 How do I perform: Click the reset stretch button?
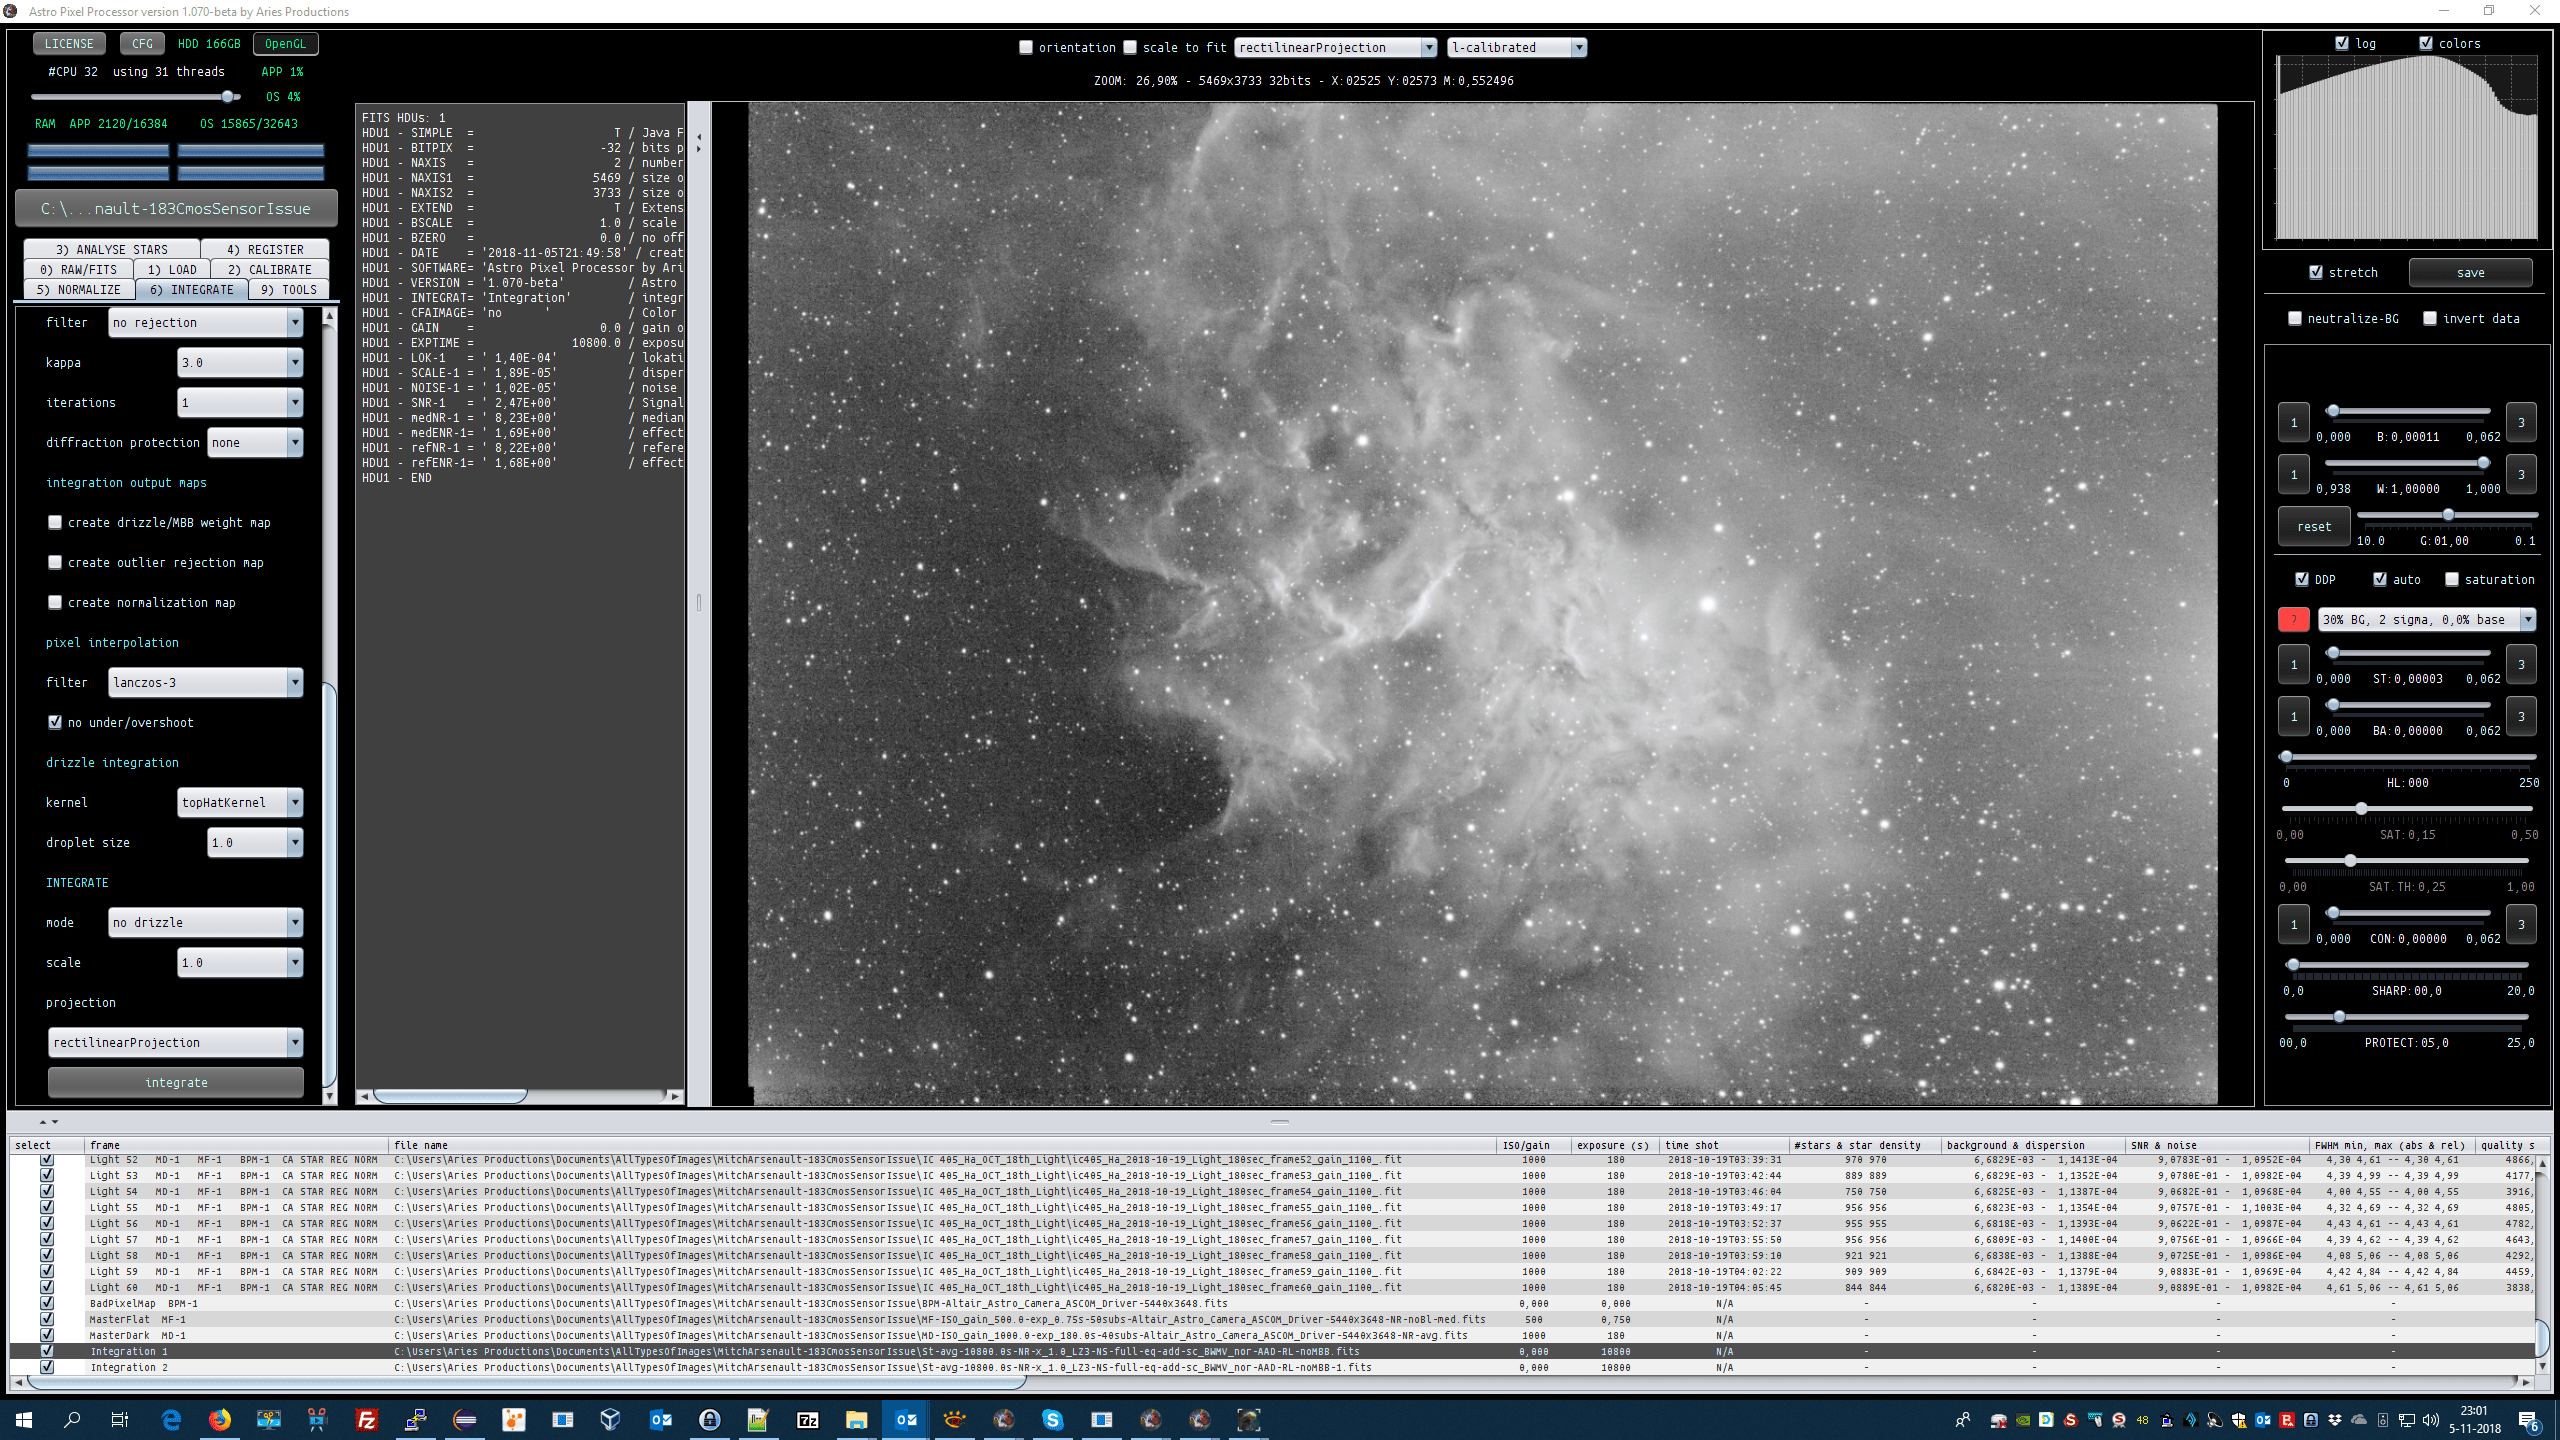tap(2314, 526)
